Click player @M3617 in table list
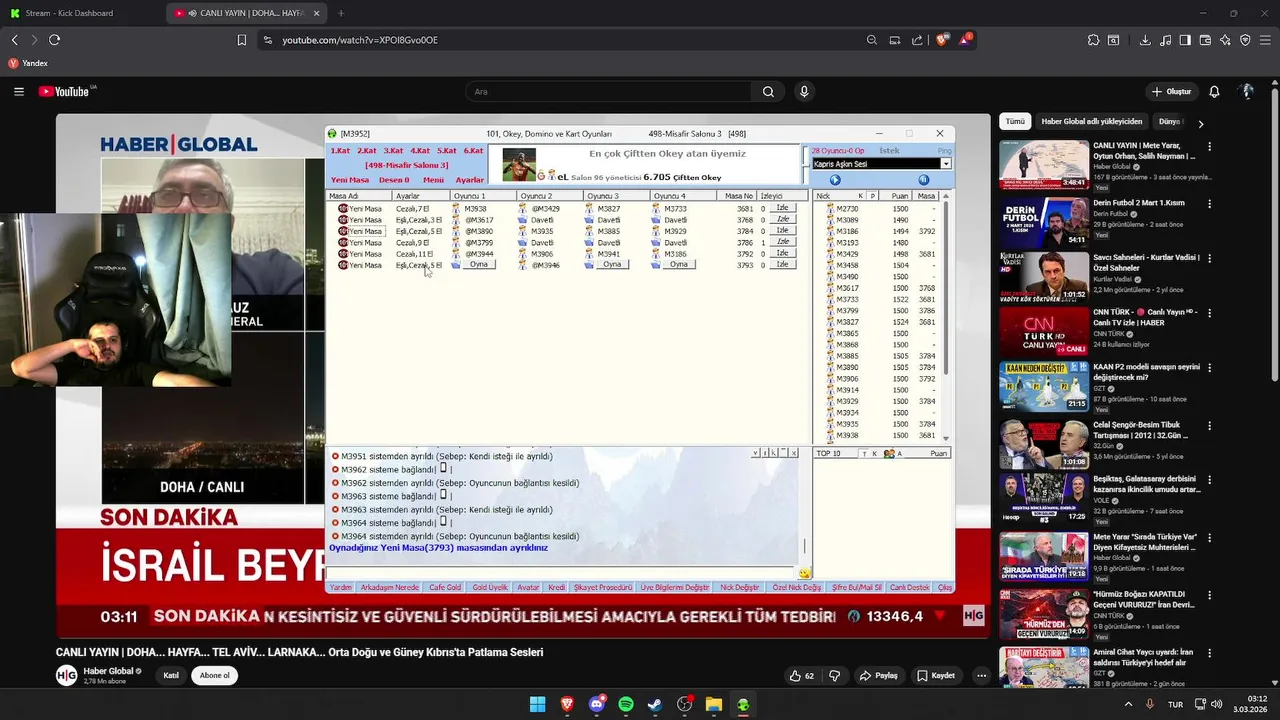1280x720 pixels. point(479,220)
